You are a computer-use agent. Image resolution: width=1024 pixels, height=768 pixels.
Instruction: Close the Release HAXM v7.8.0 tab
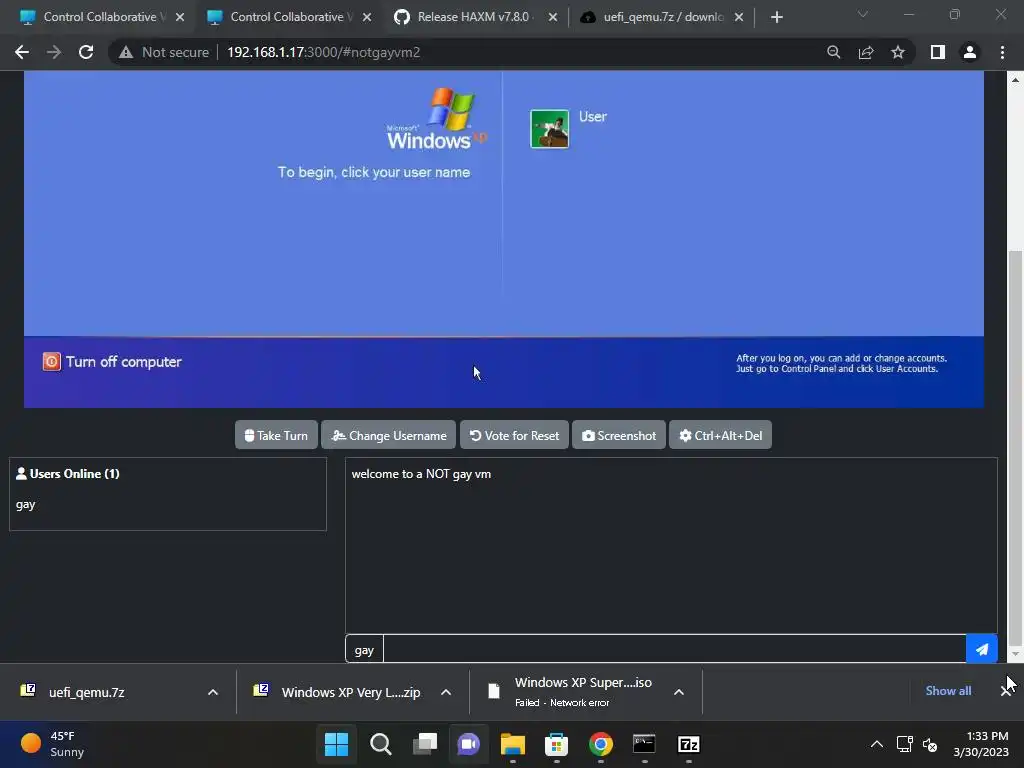552,17
